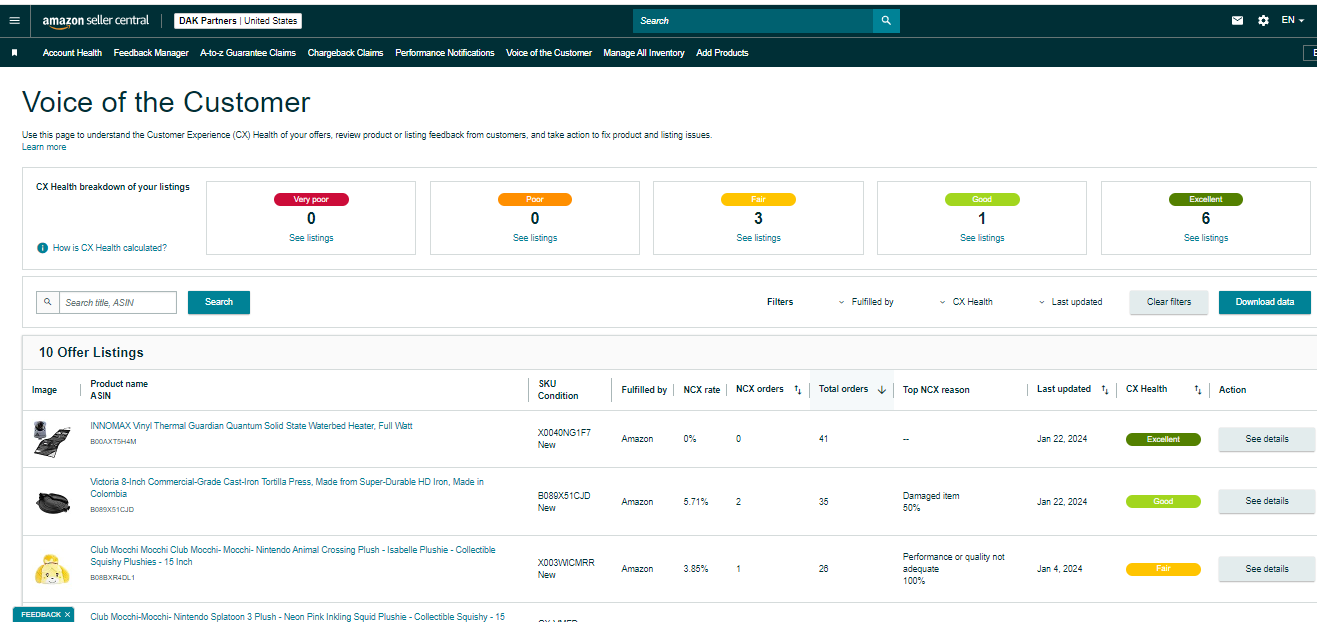
Task: Click the Feedback tab button
Action: [x=41, y=615]
